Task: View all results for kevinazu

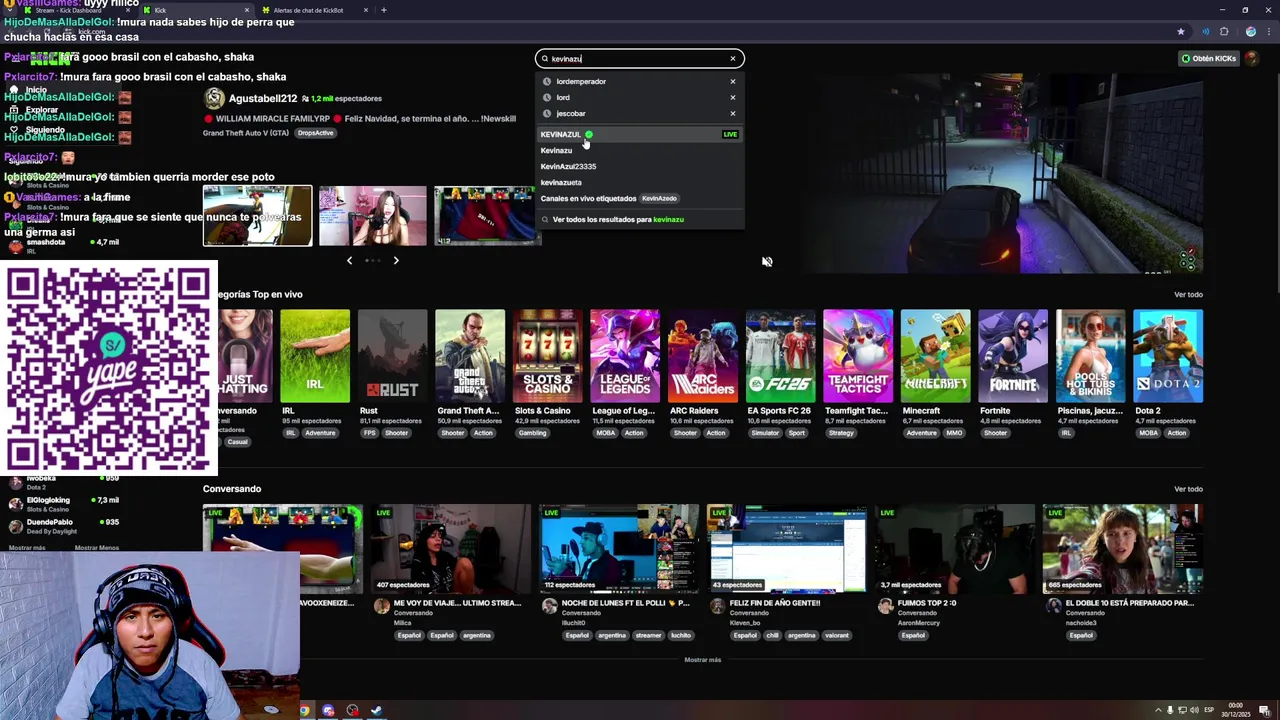Action: click(618, 219)
